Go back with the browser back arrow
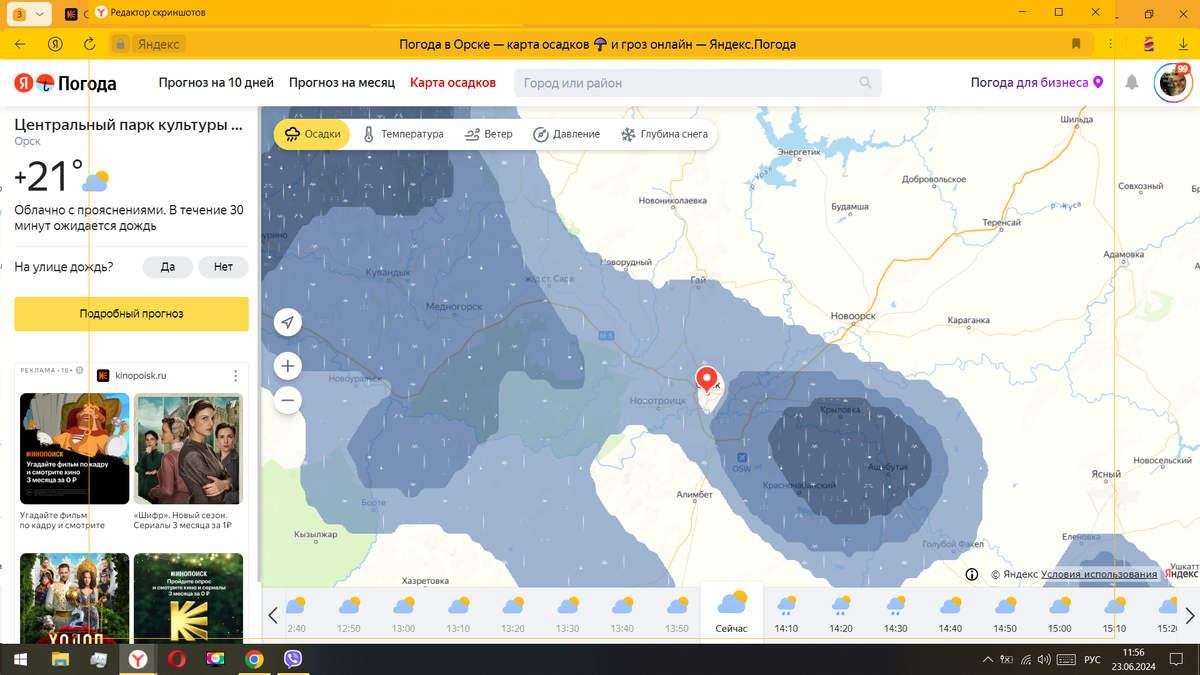This screenshot has height=675, width=1200. coord(20,44)
